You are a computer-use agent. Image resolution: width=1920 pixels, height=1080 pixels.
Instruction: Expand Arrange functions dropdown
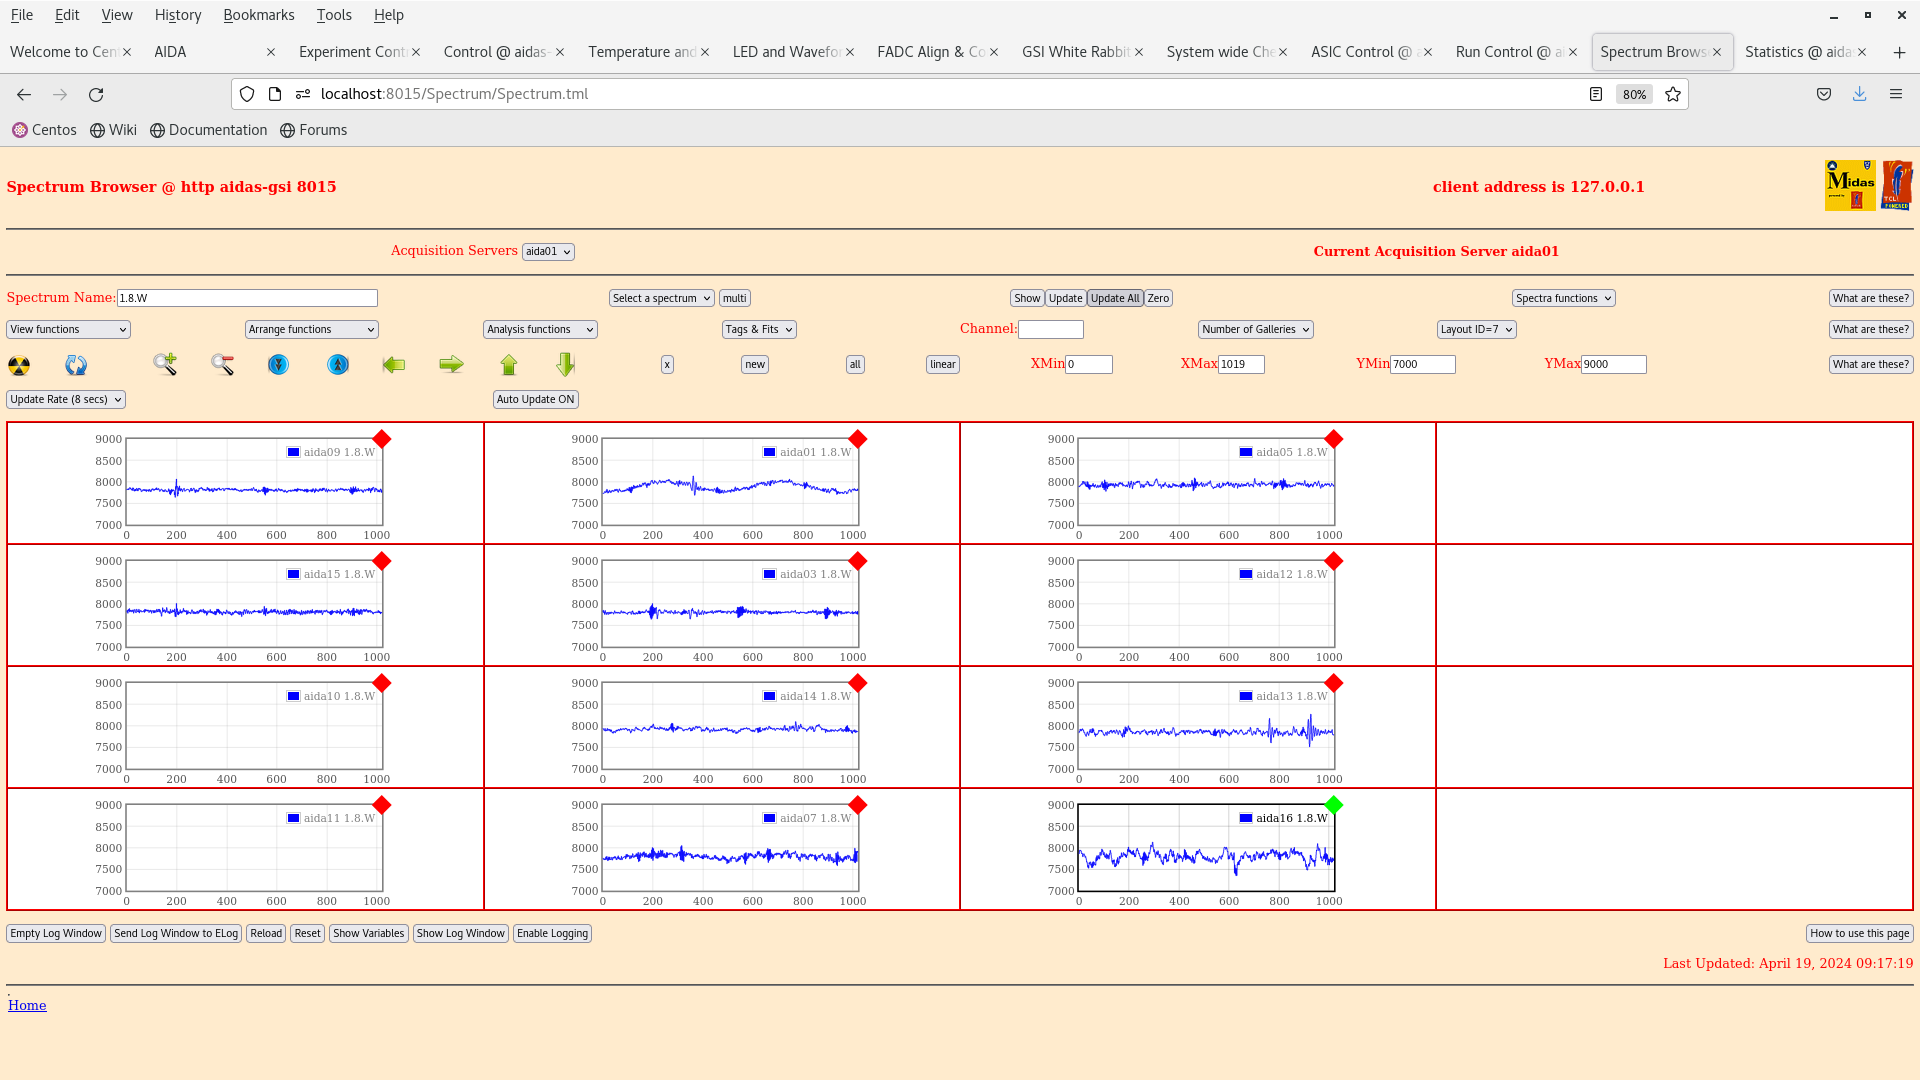click(x=312, y=329)
